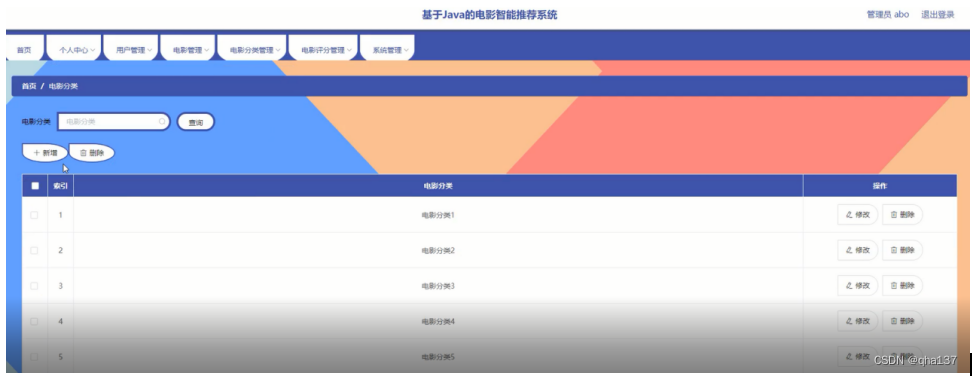Click the 删除 batch delete button above table
Image resolution: width=973 pixels, height=376 pixels.
[x=92, y=153]
